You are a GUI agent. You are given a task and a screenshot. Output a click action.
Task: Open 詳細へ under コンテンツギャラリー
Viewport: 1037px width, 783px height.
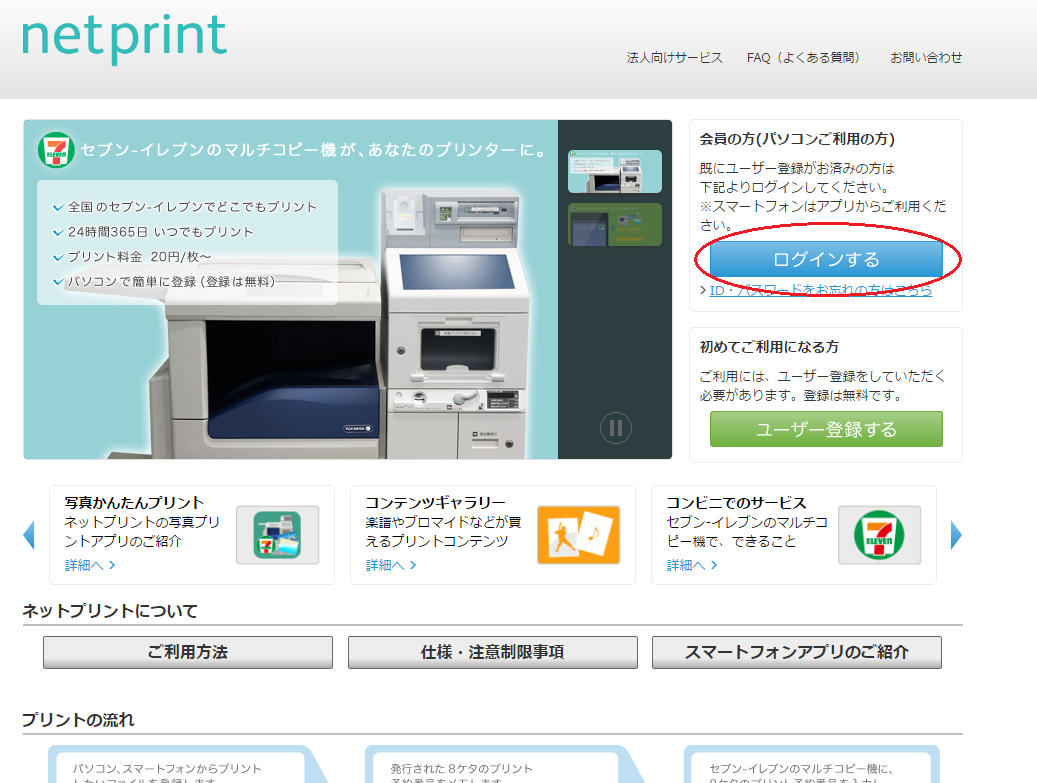pyautogui.click(x=391, y=565)
